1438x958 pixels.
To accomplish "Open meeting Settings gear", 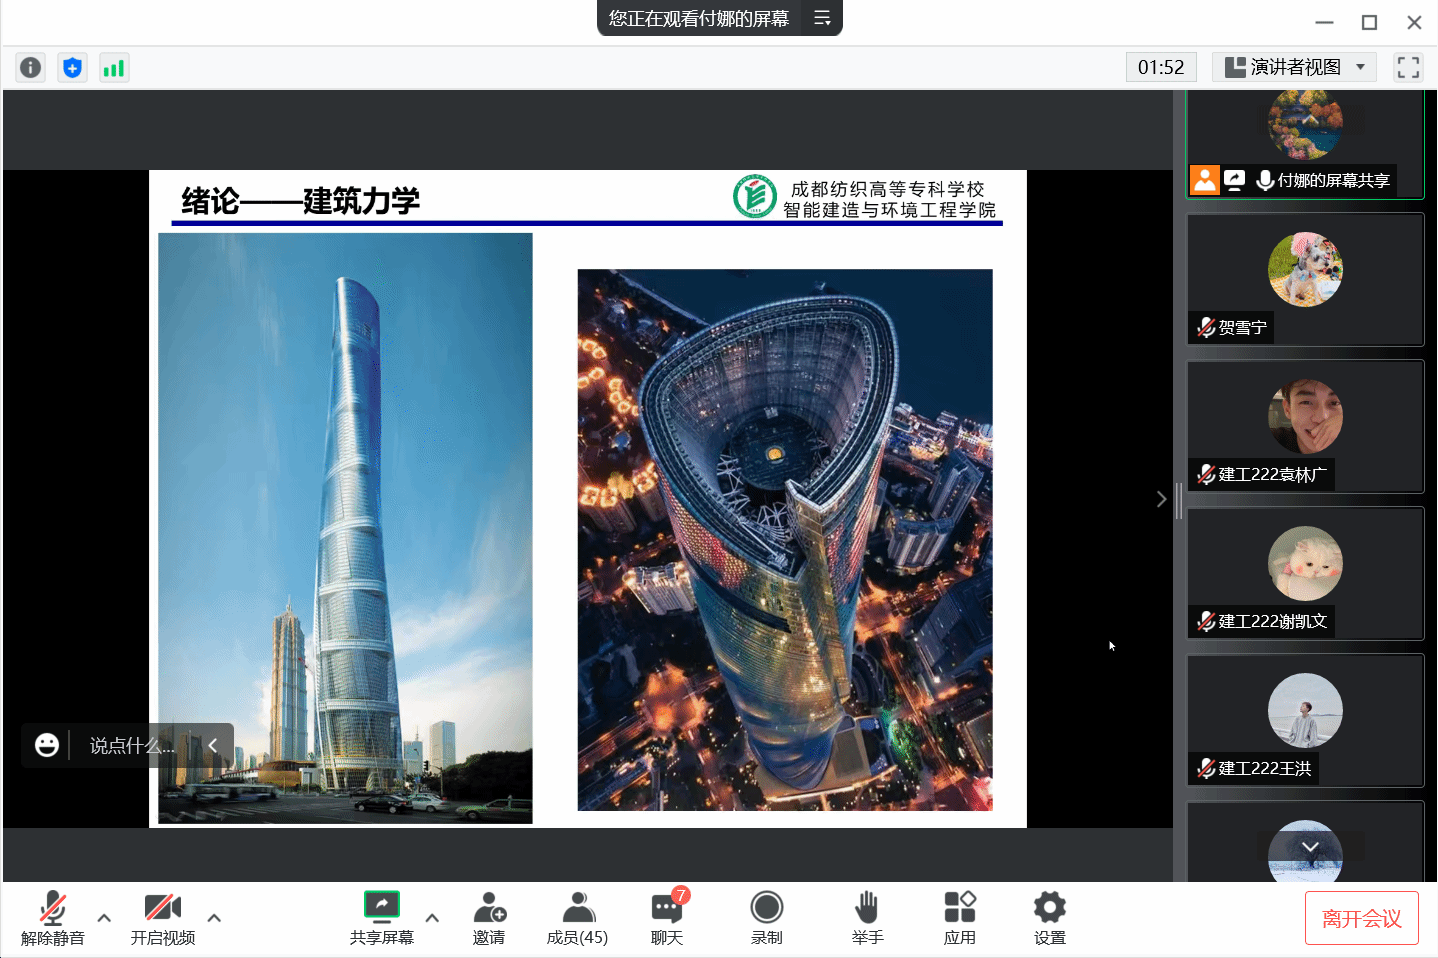I will click(x=1049, y=918).
